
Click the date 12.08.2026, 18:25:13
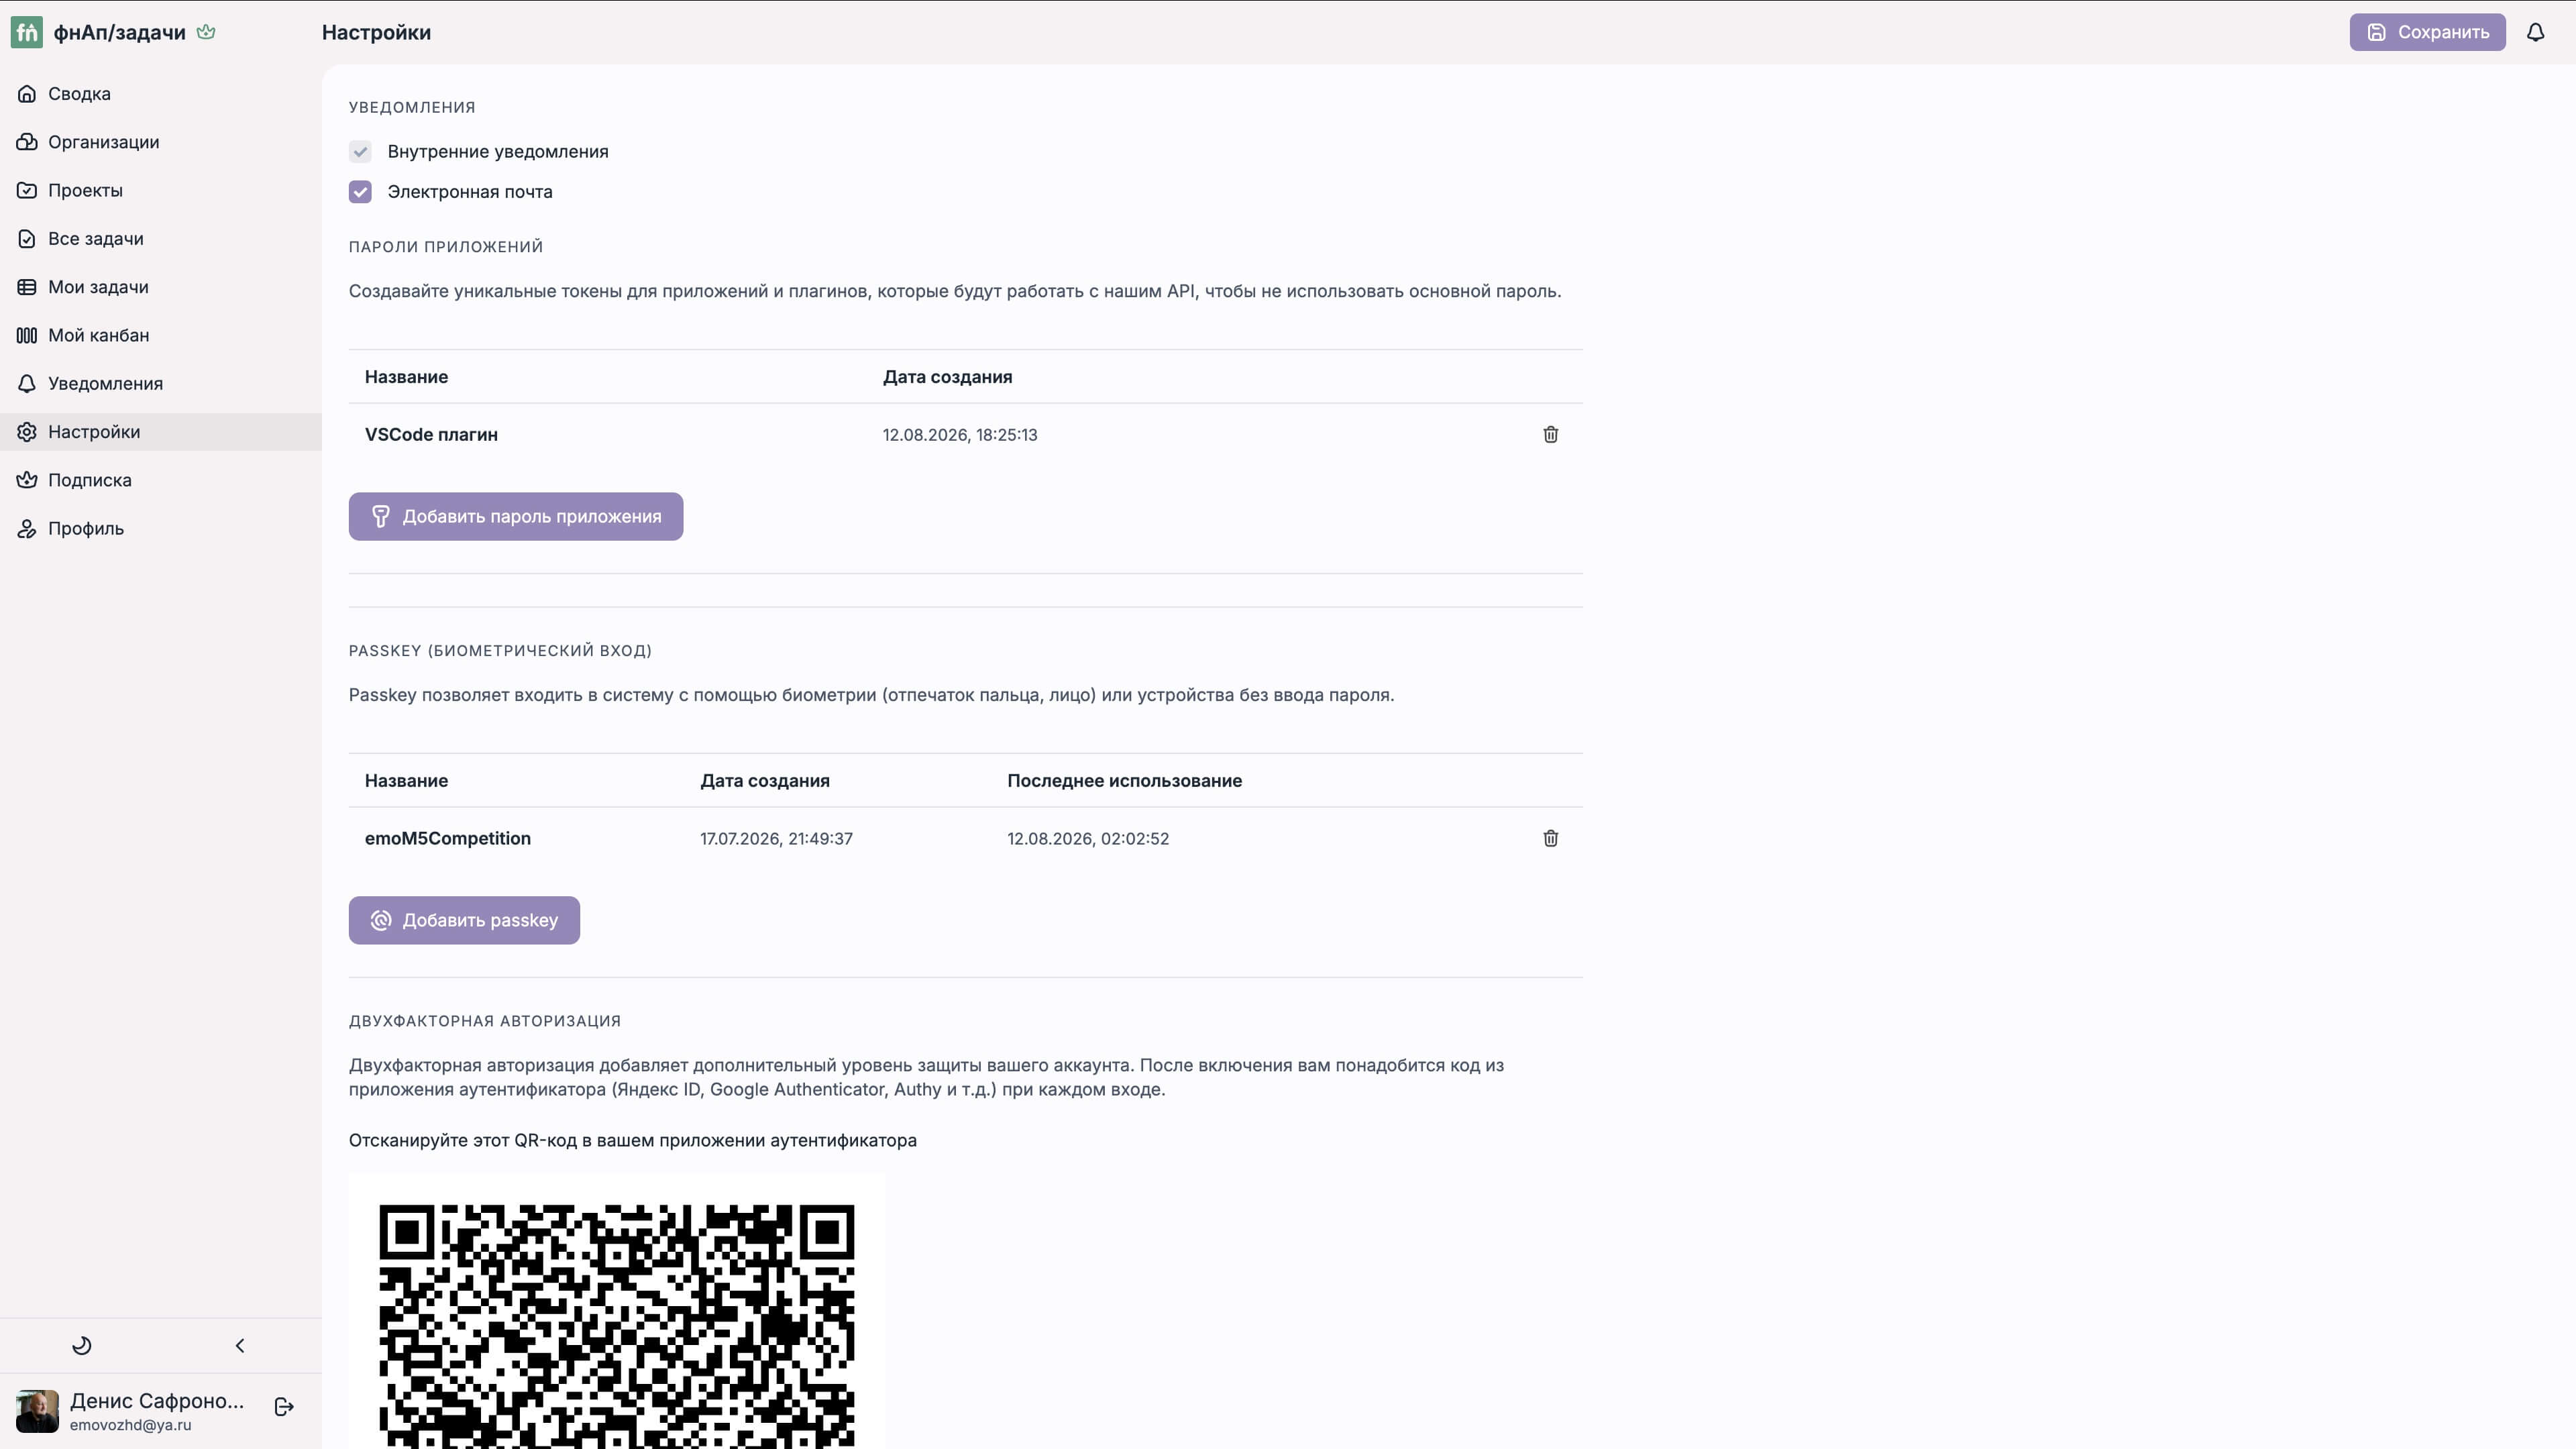(960, 435)
